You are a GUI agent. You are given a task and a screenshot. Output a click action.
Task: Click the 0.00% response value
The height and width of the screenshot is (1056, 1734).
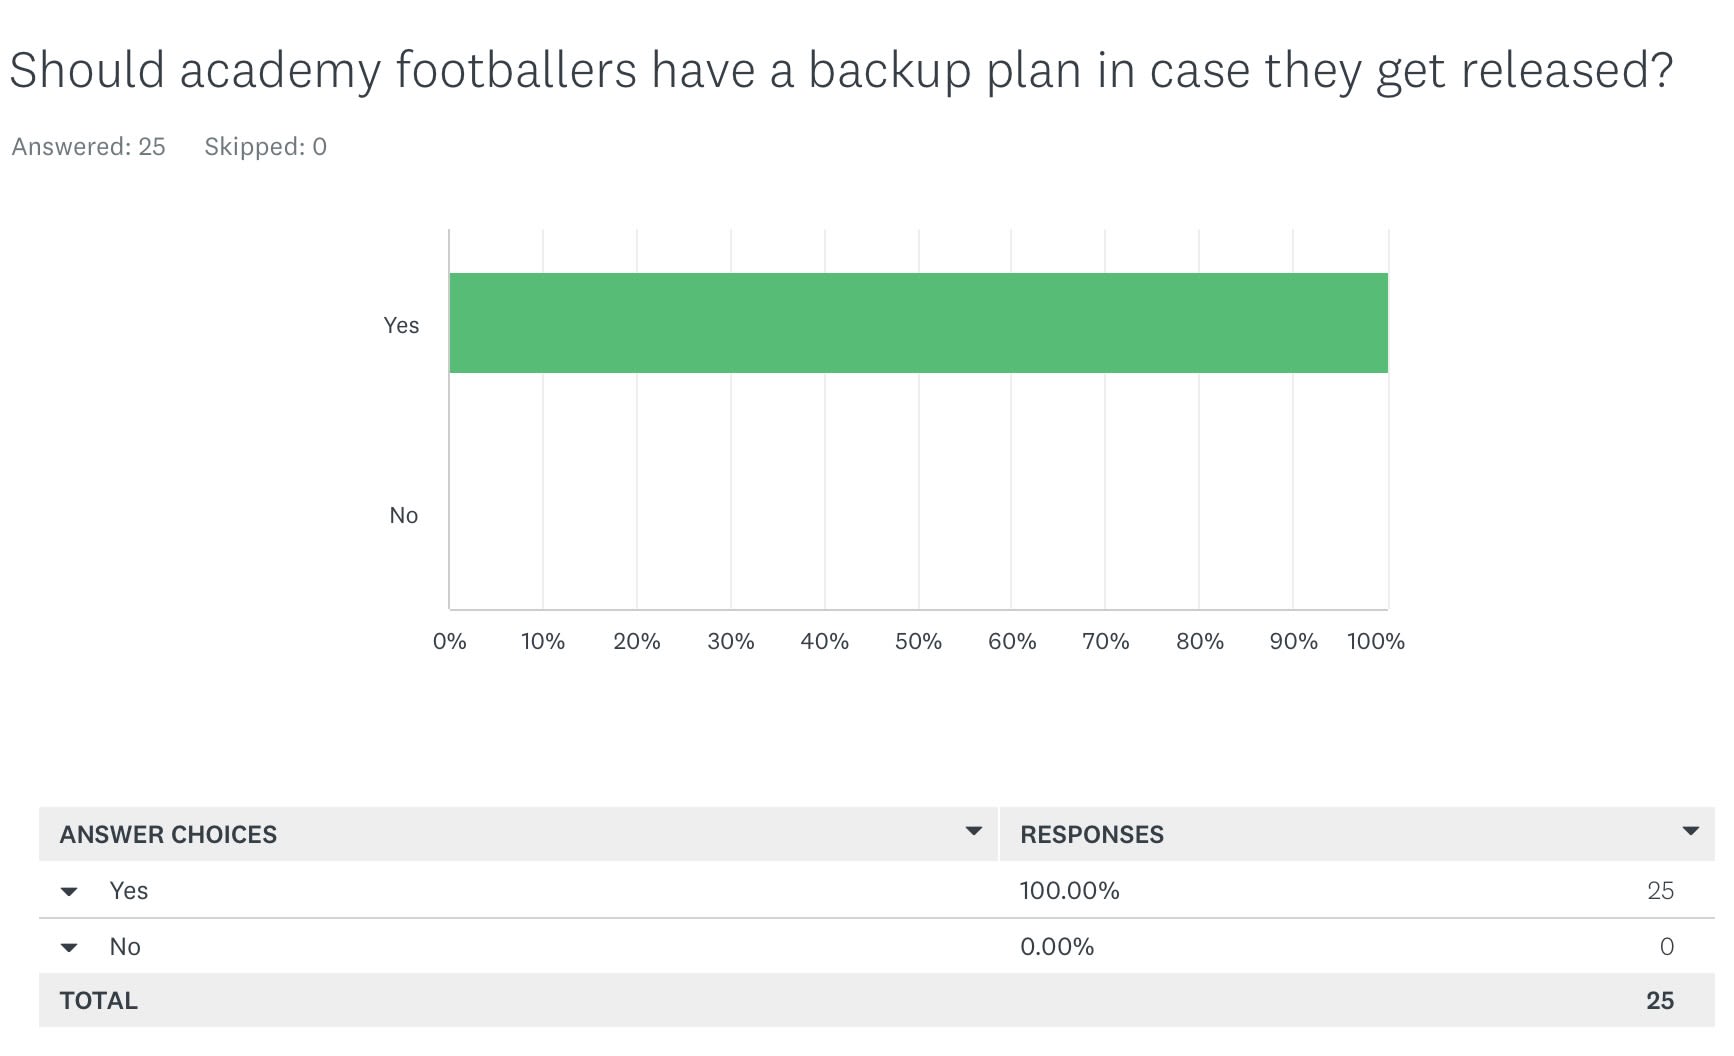pos(1057,947)
